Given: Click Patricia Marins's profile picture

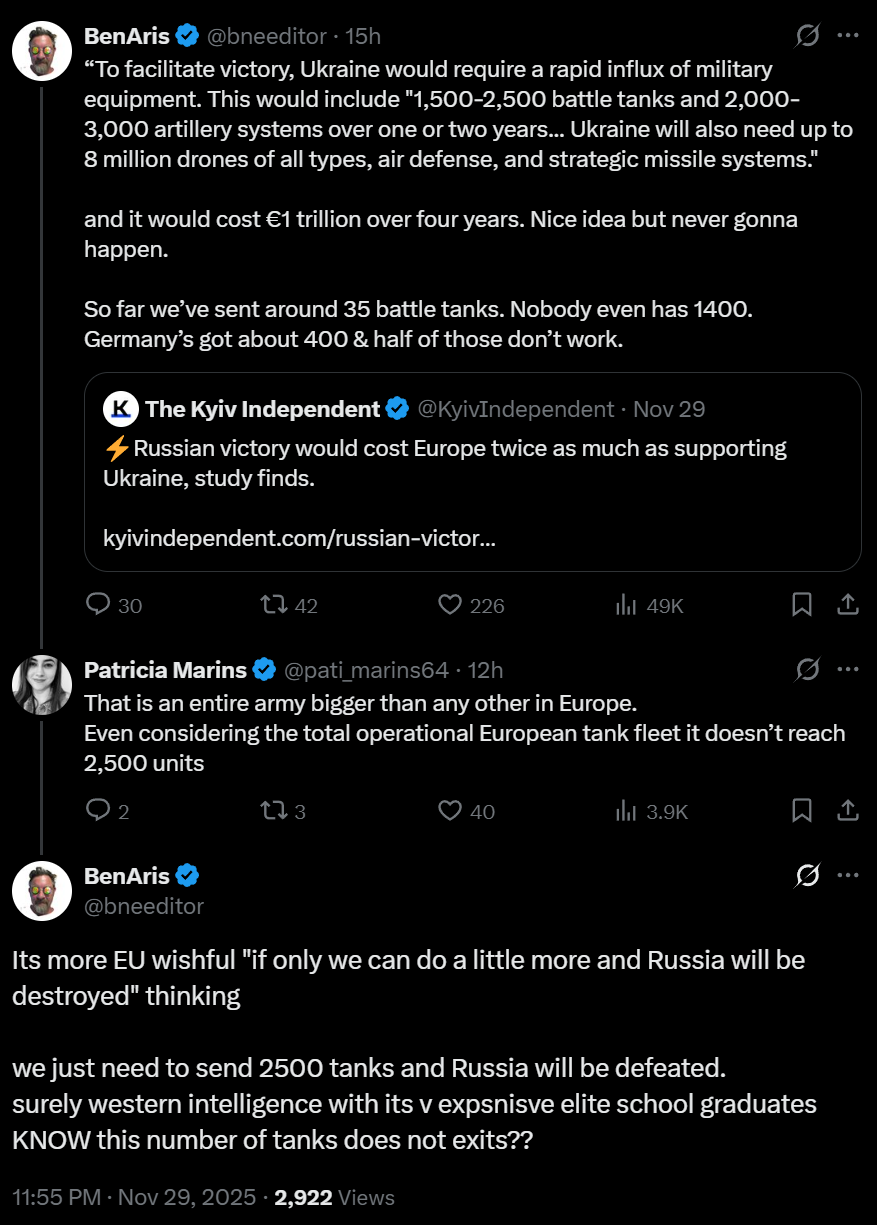Looking at the screenshot, I should 42,685.
